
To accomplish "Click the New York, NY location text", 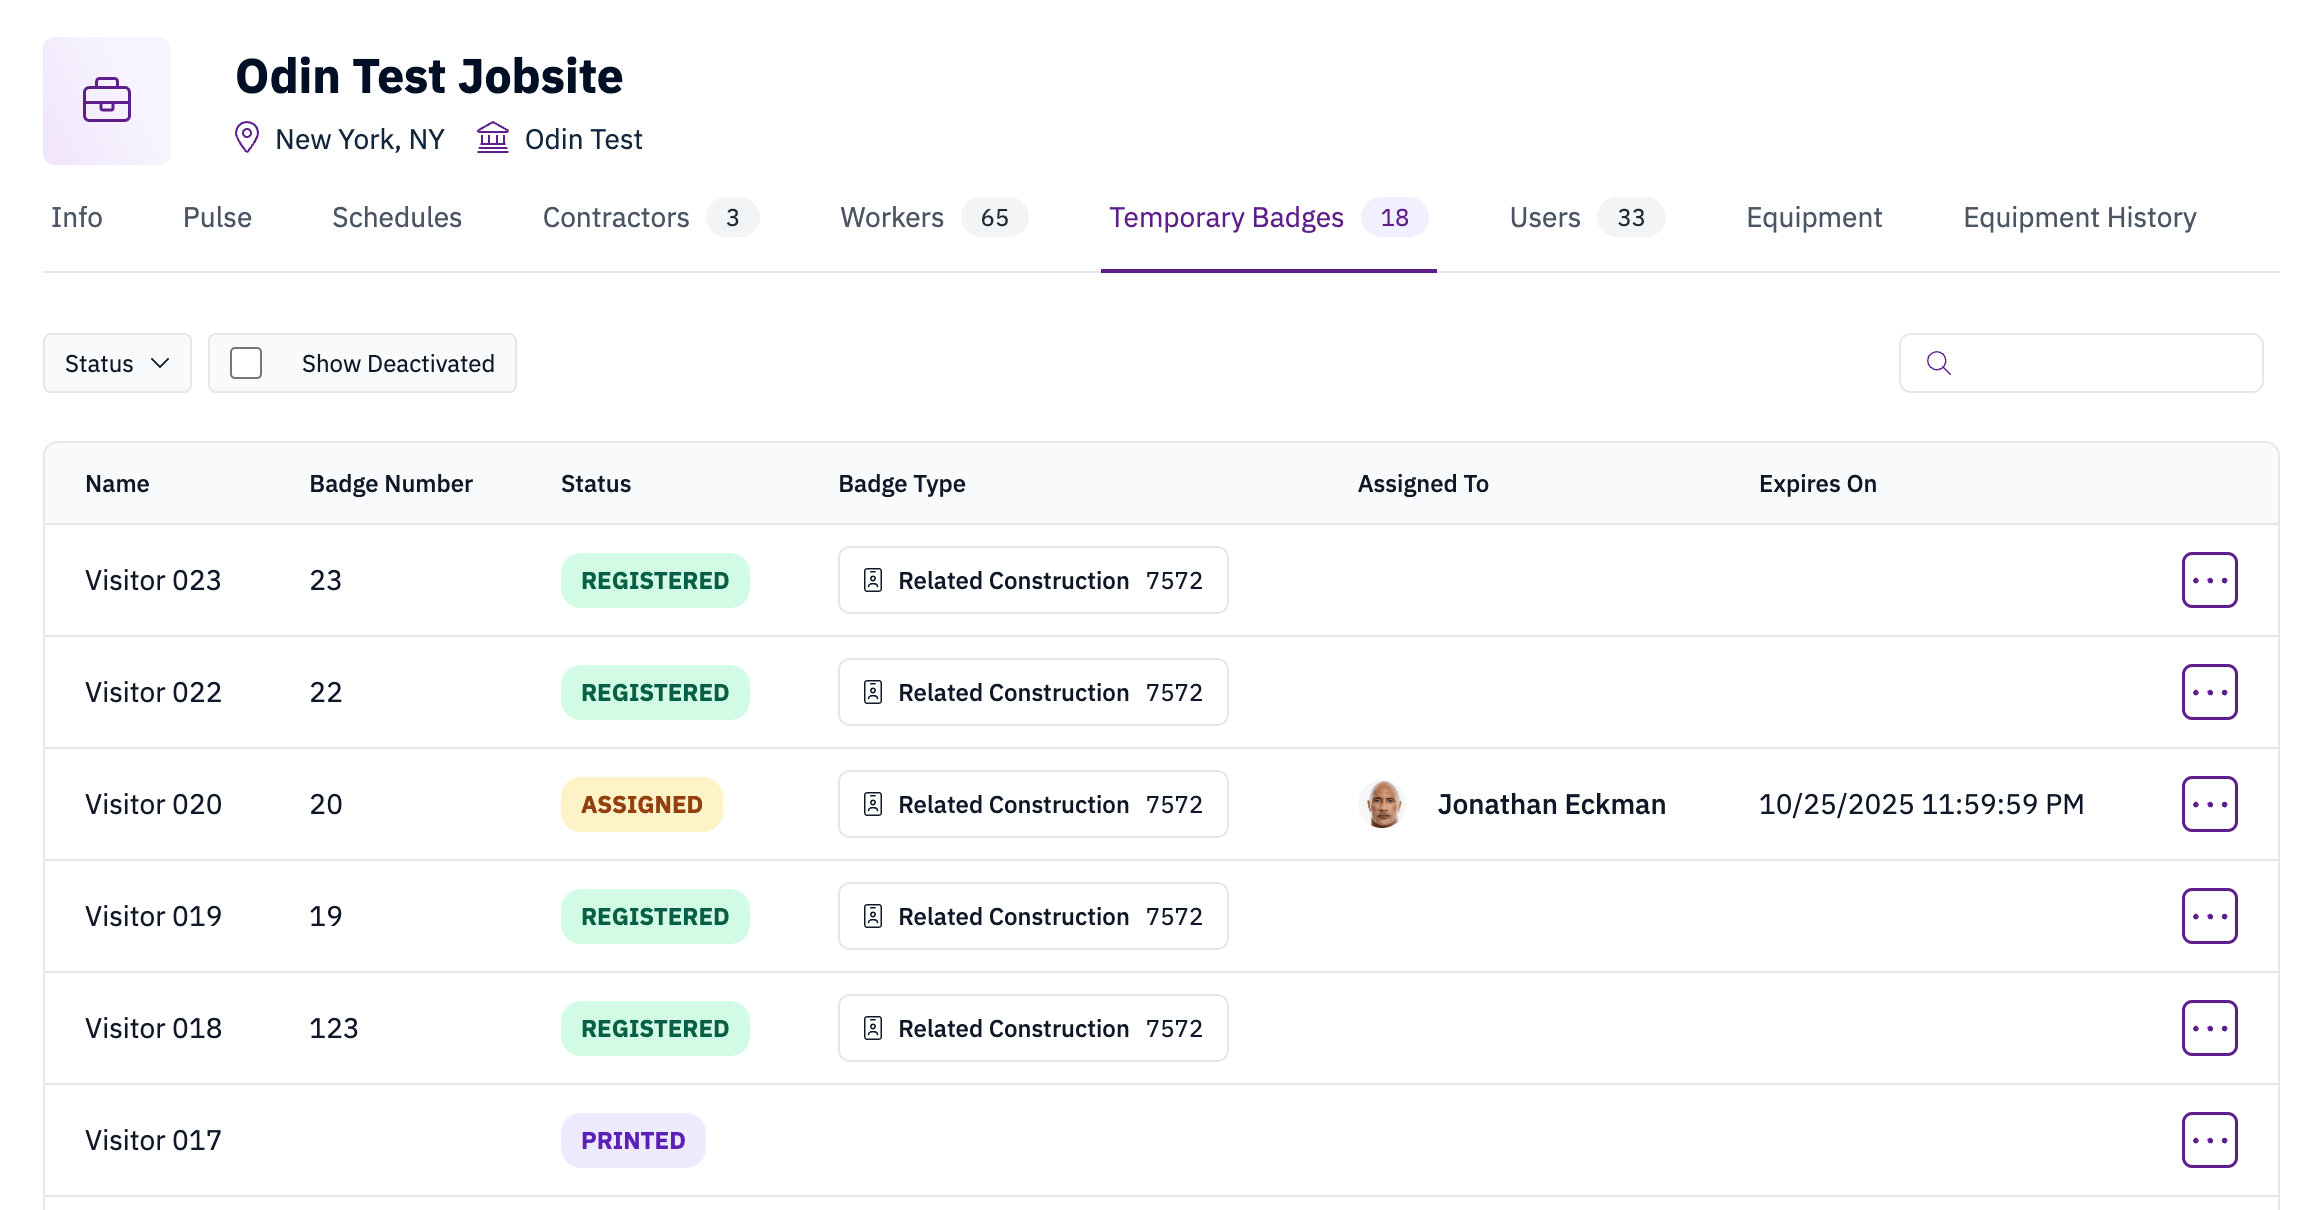I will (x=360, y=139).
